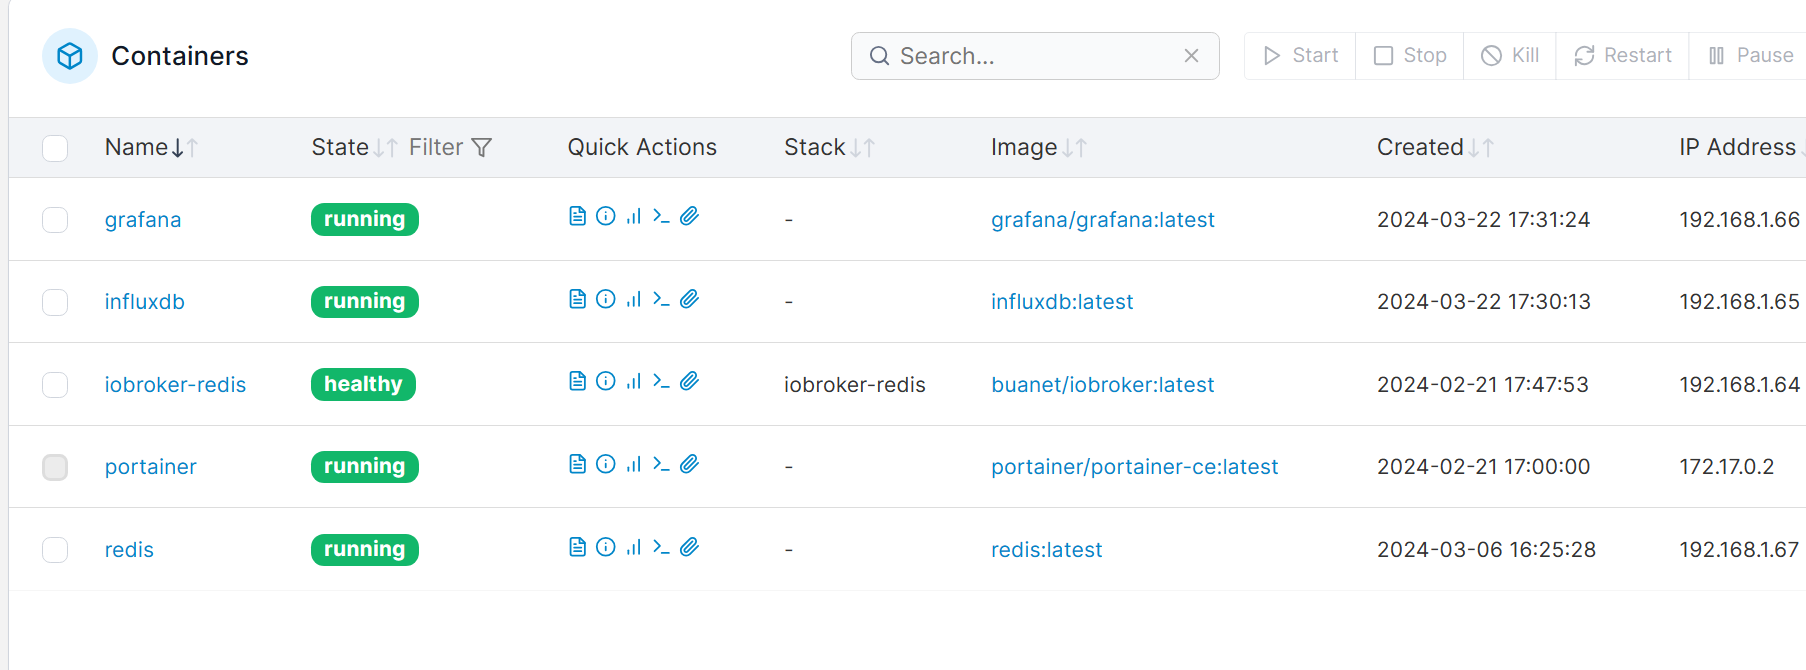1806x670 pixels.
Task: Select the grafana row checkbox
Action: point(55,220)
